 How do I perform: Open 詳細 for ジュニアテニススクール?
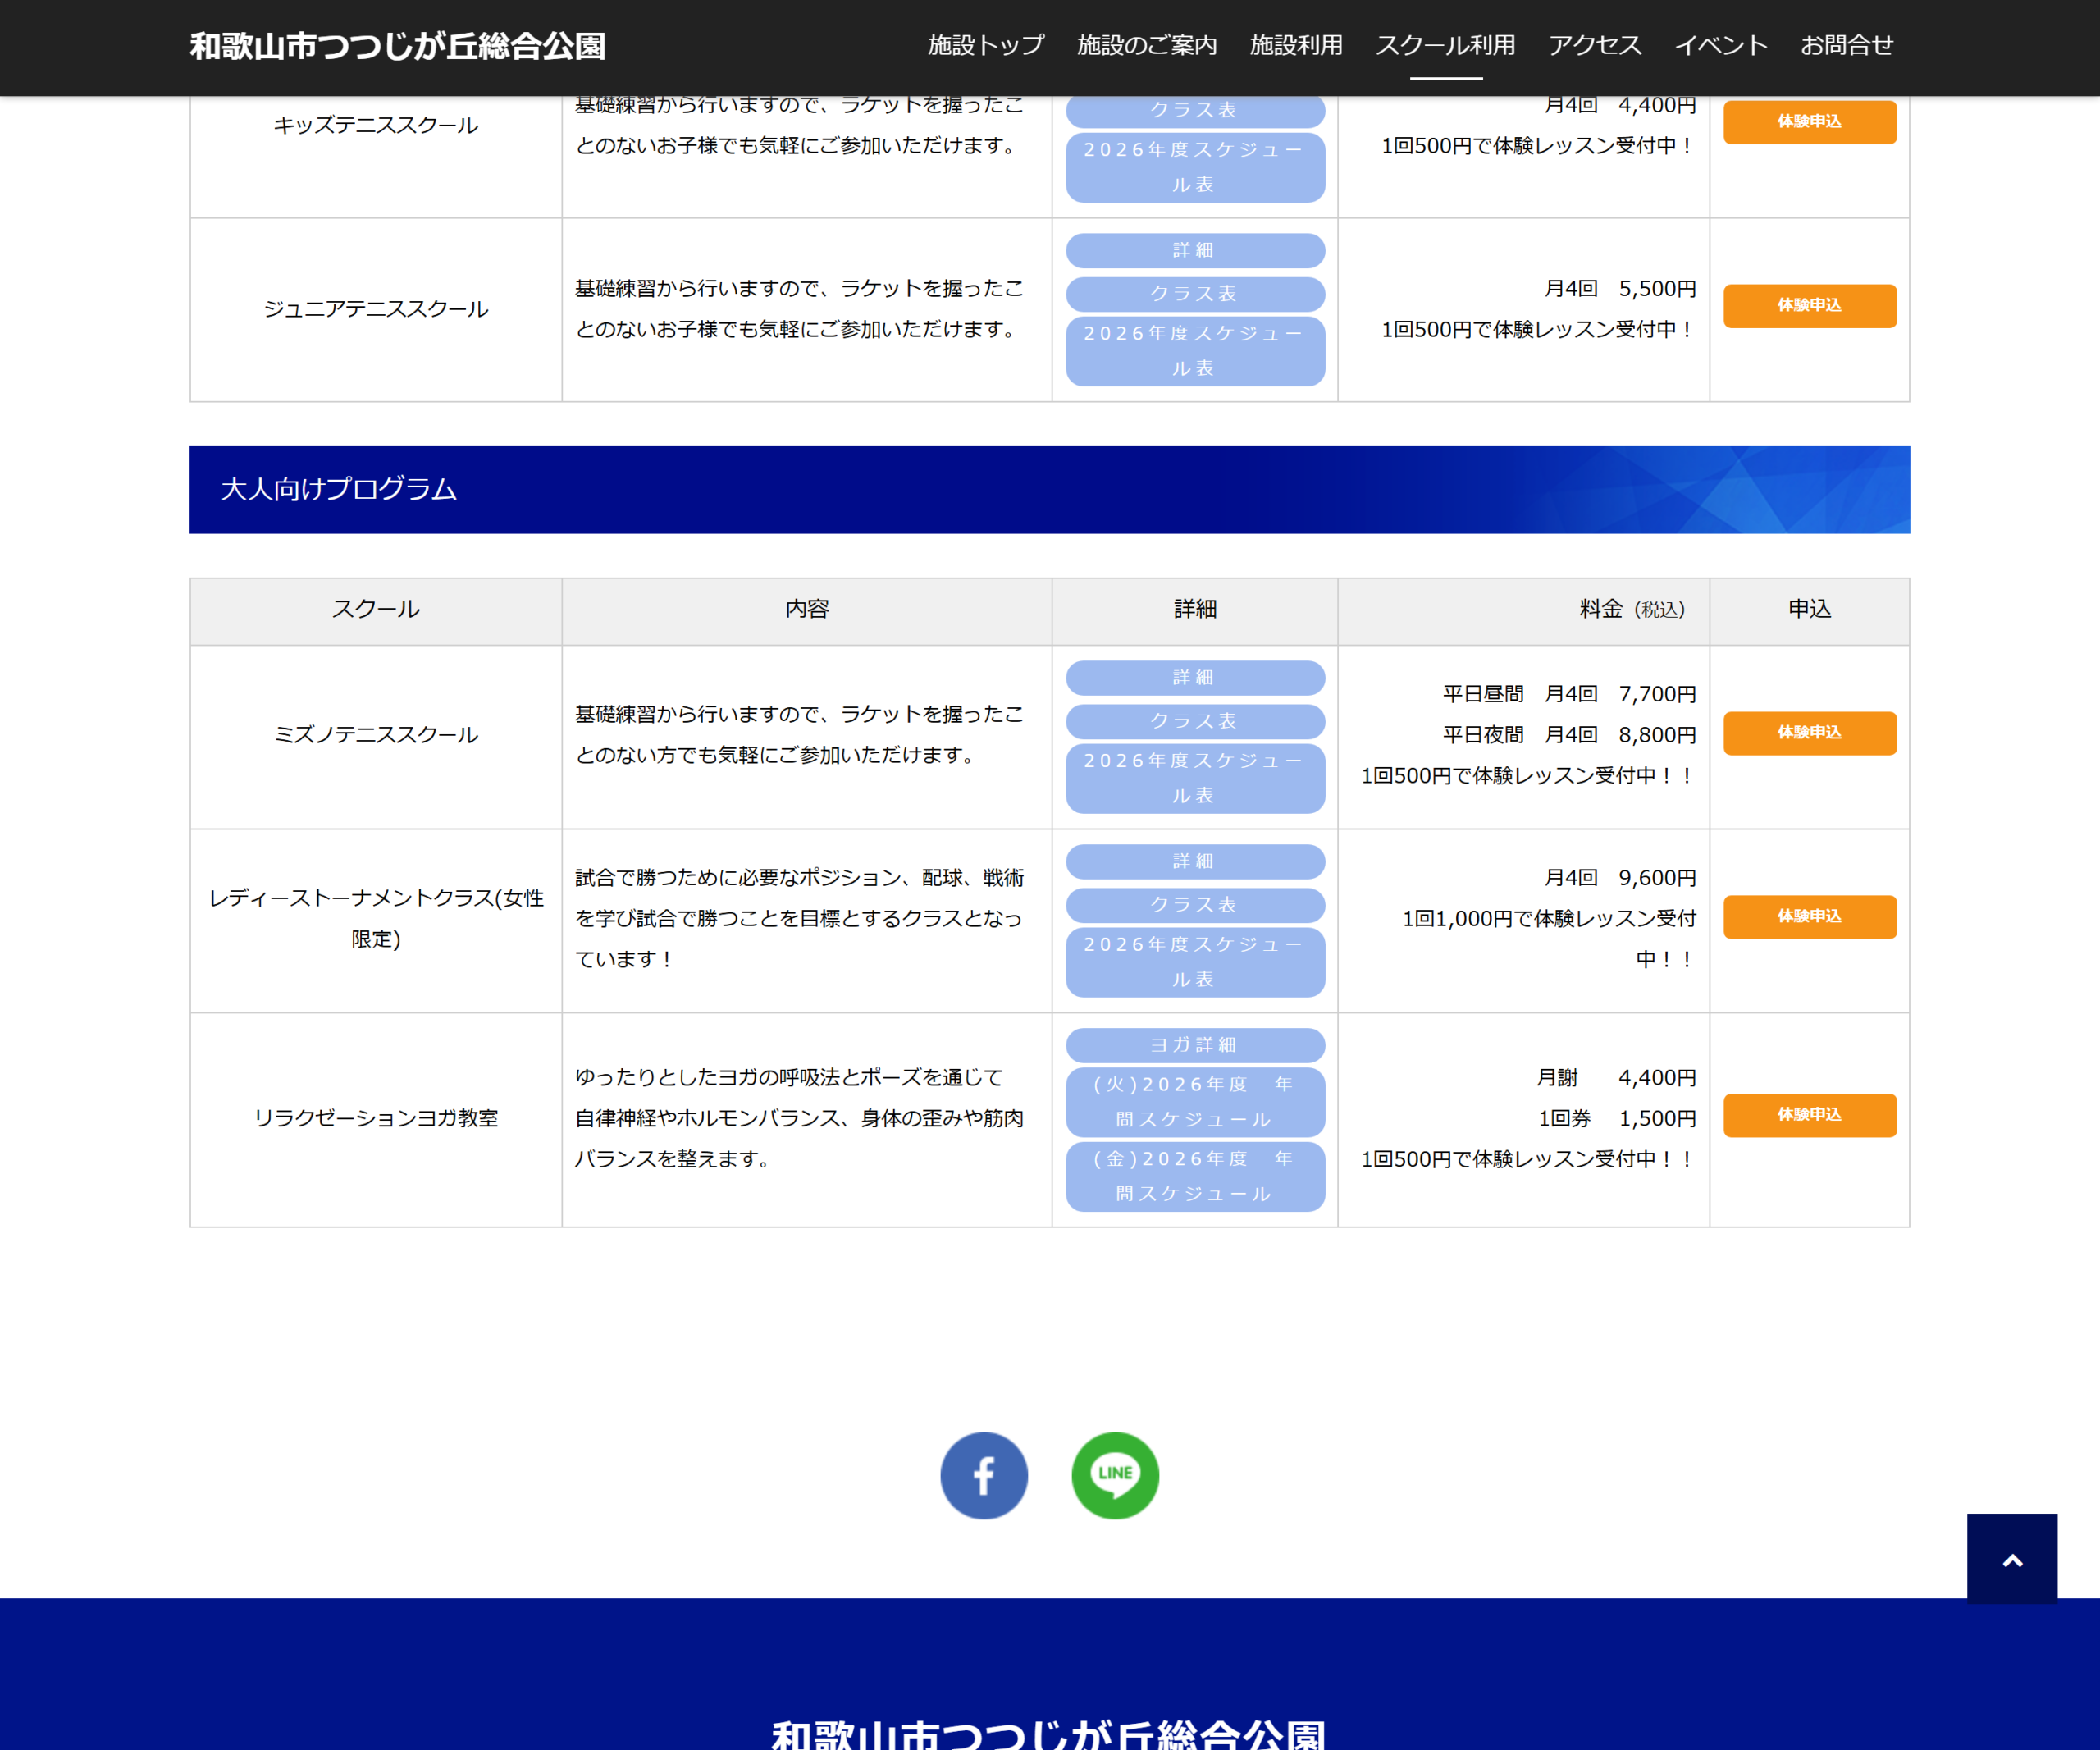[x=1195, y=250]
